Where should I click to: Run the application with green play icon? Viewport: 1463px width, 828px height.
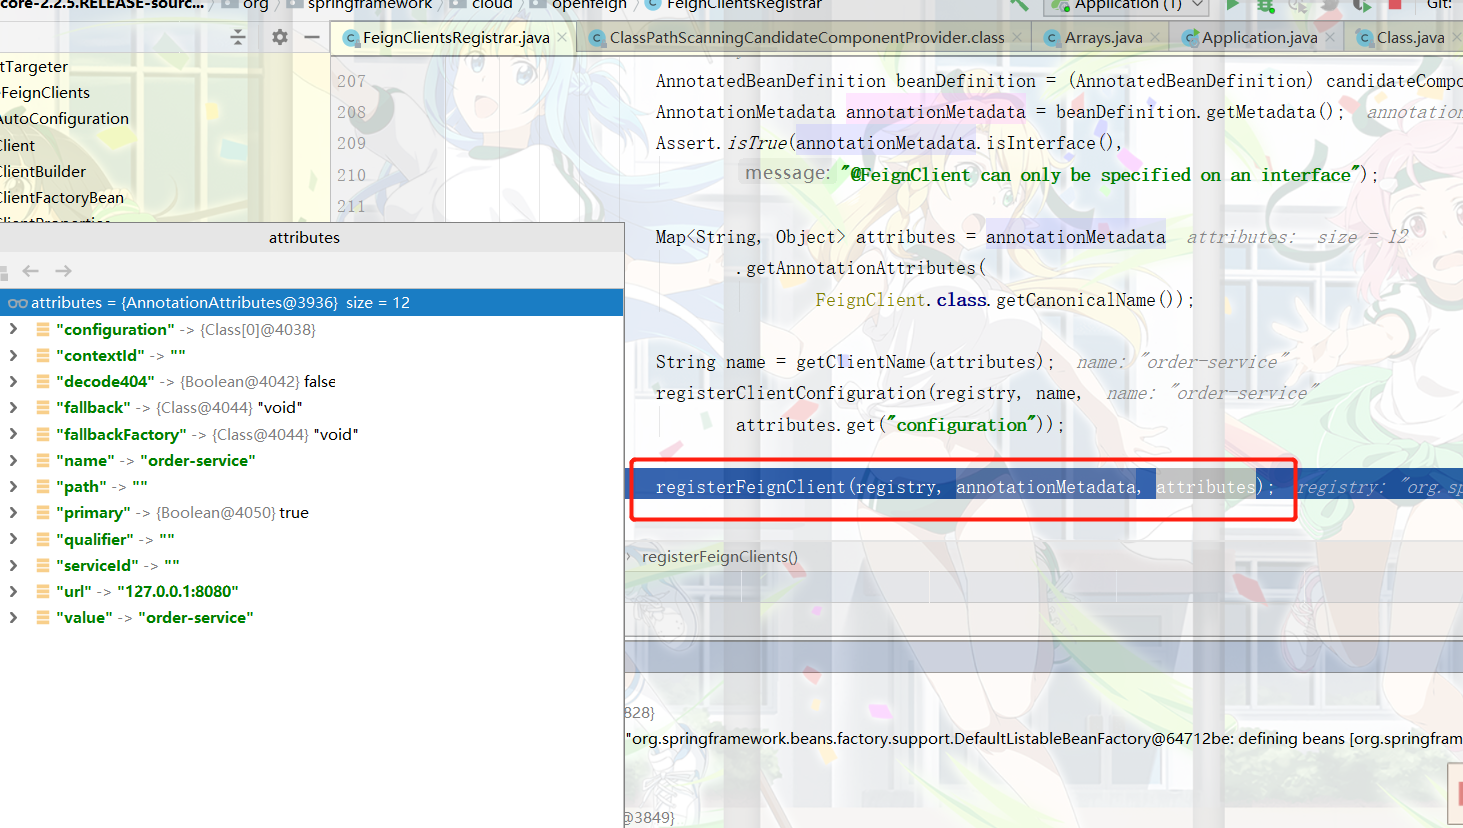tap(1233, 5)
